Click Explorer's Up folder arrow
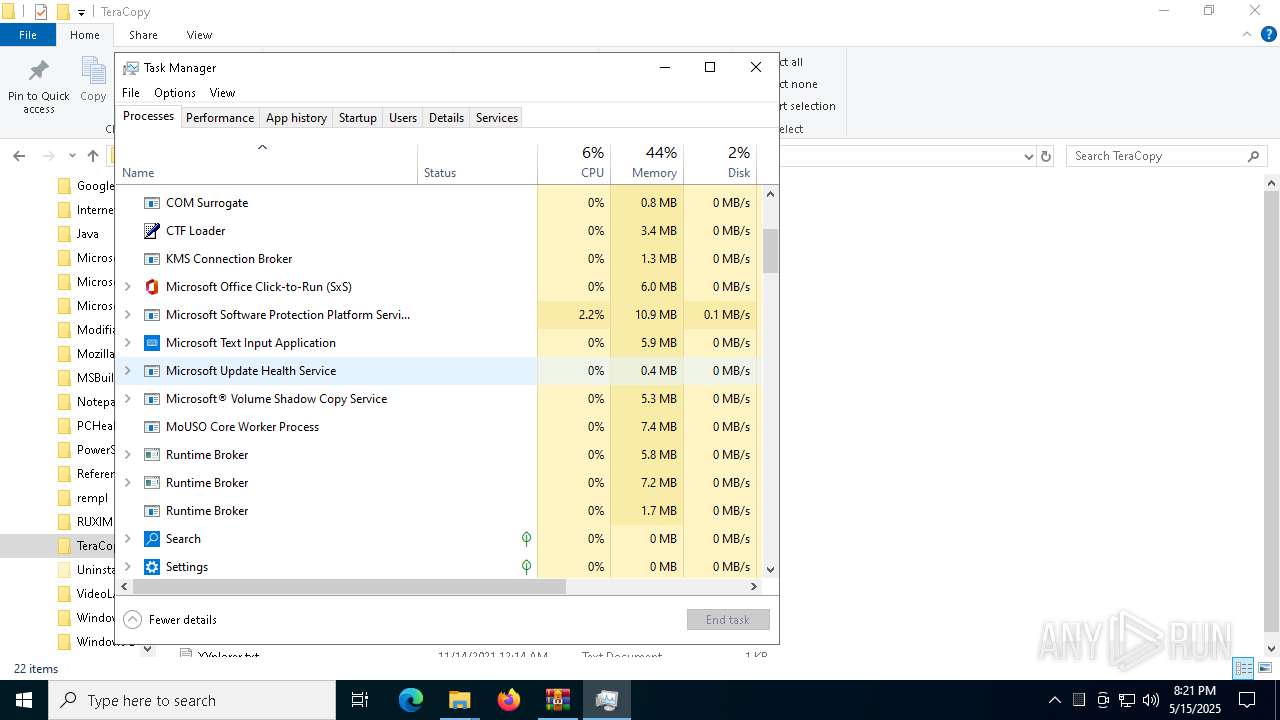 point(93,156)
